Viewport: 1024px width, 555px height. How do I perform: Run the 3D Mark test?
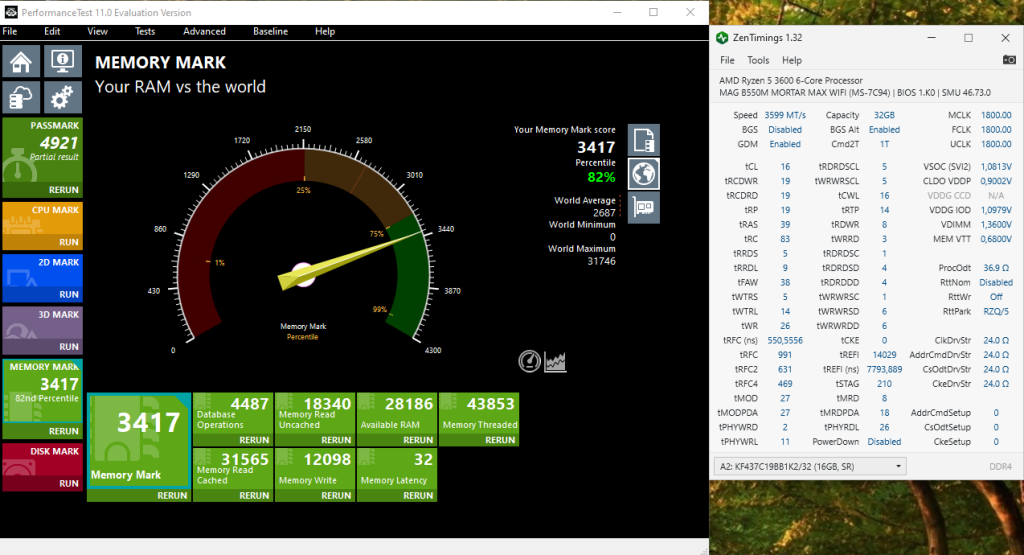click(x=69, y=347)
